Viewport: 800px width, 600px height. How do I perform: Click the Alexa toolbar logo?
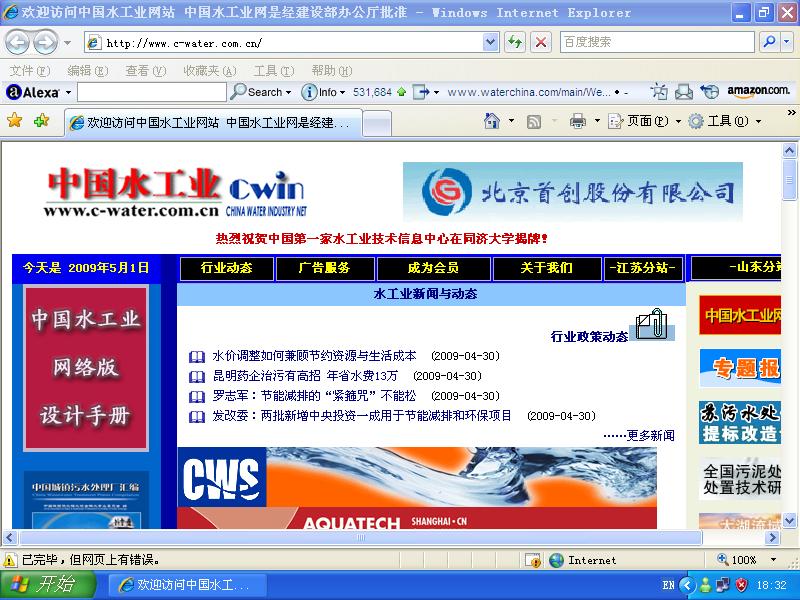click(x=33, y=92)
